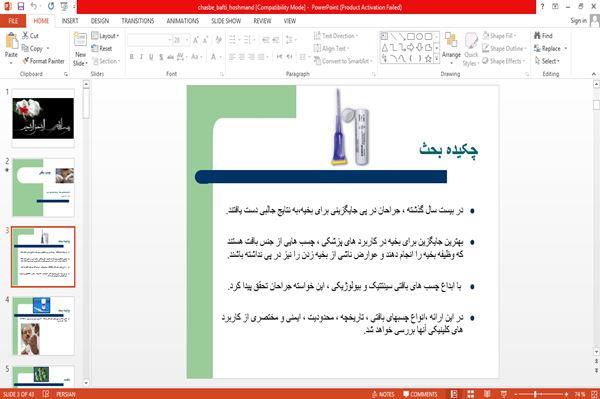
Task: Toggle Strikethrough formatting
Action: (170, 57)
